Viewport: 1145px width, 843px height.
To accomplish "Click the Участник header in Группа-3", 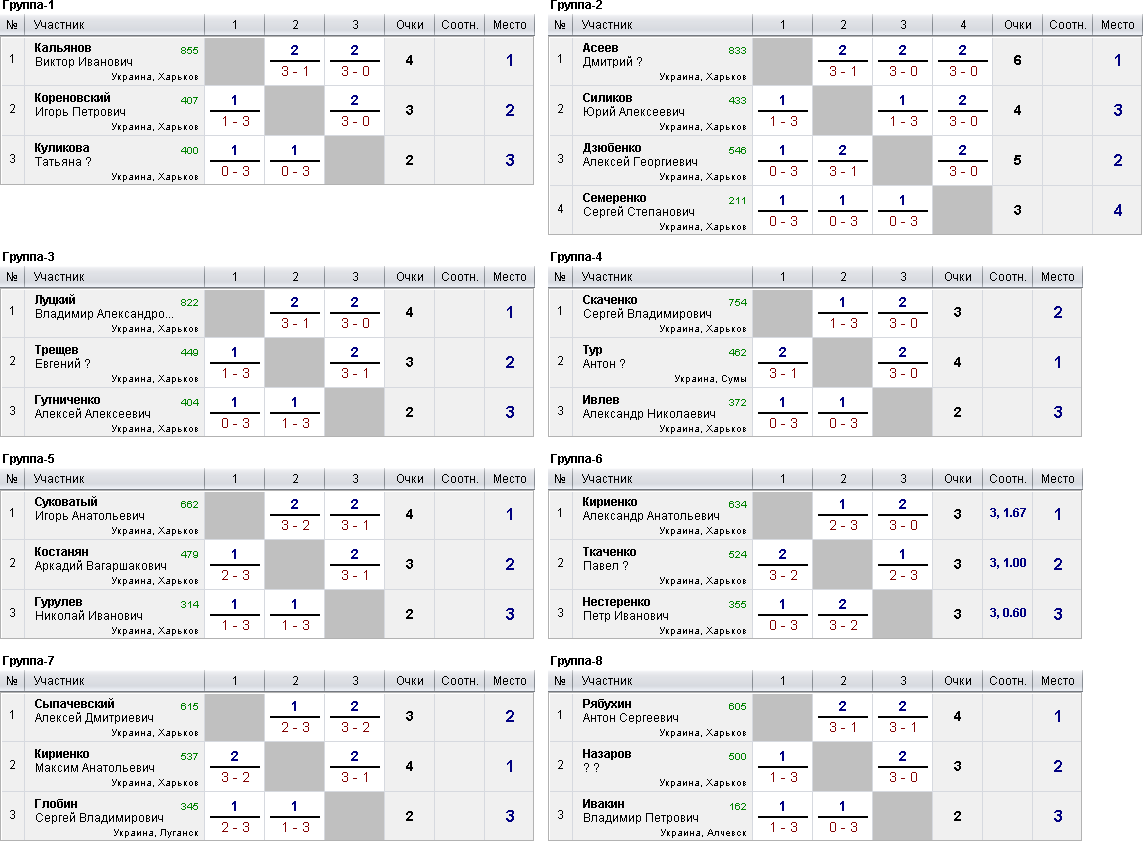I will [x=59, y=277].
